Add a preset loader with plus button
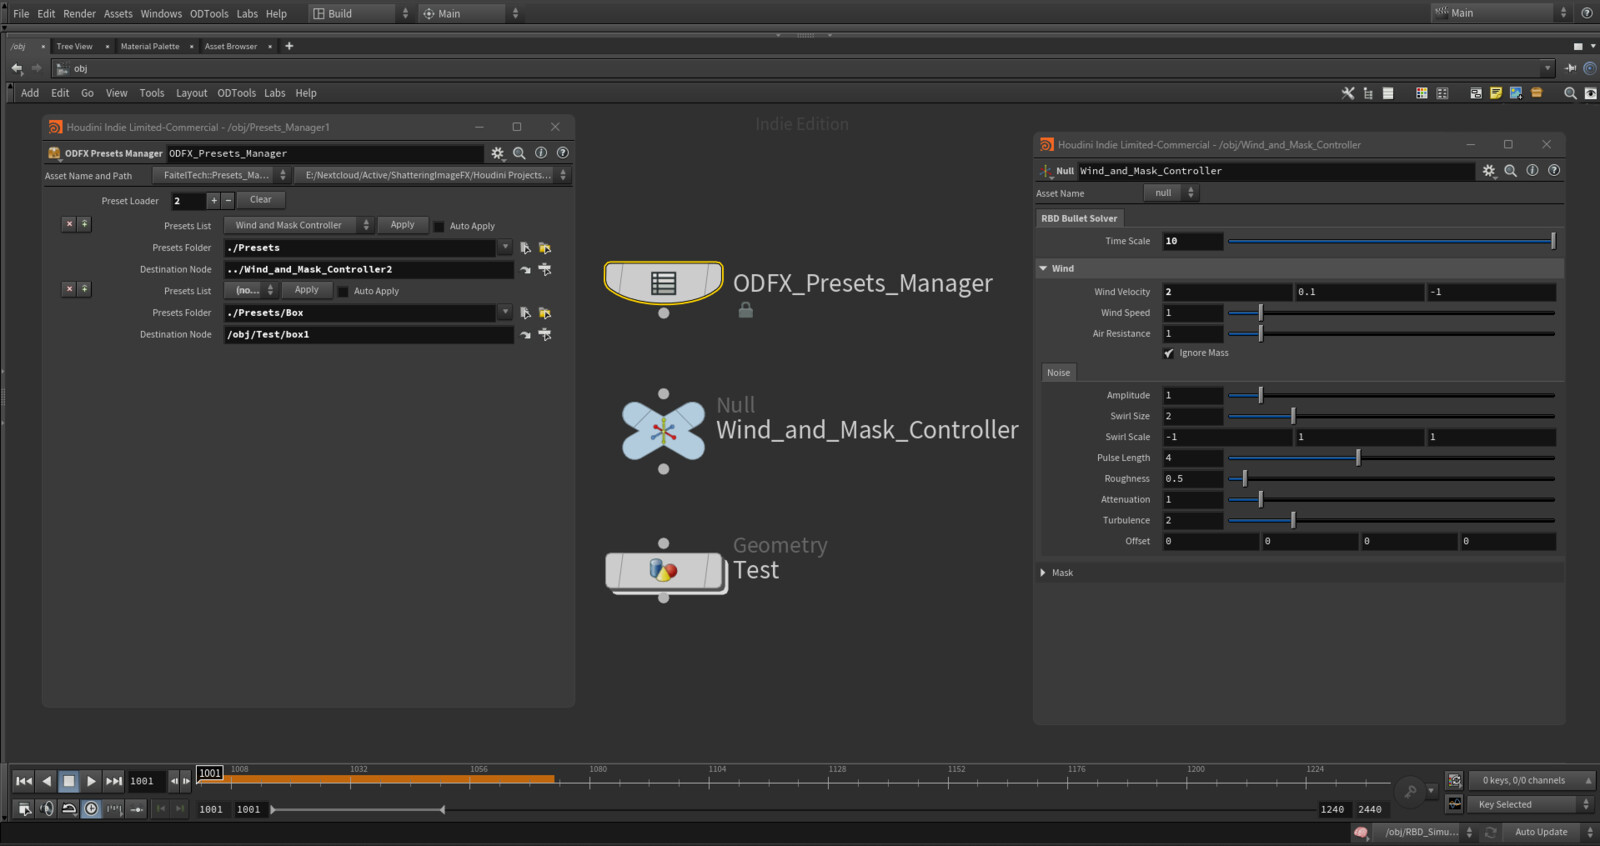 [x=213, y=201]
